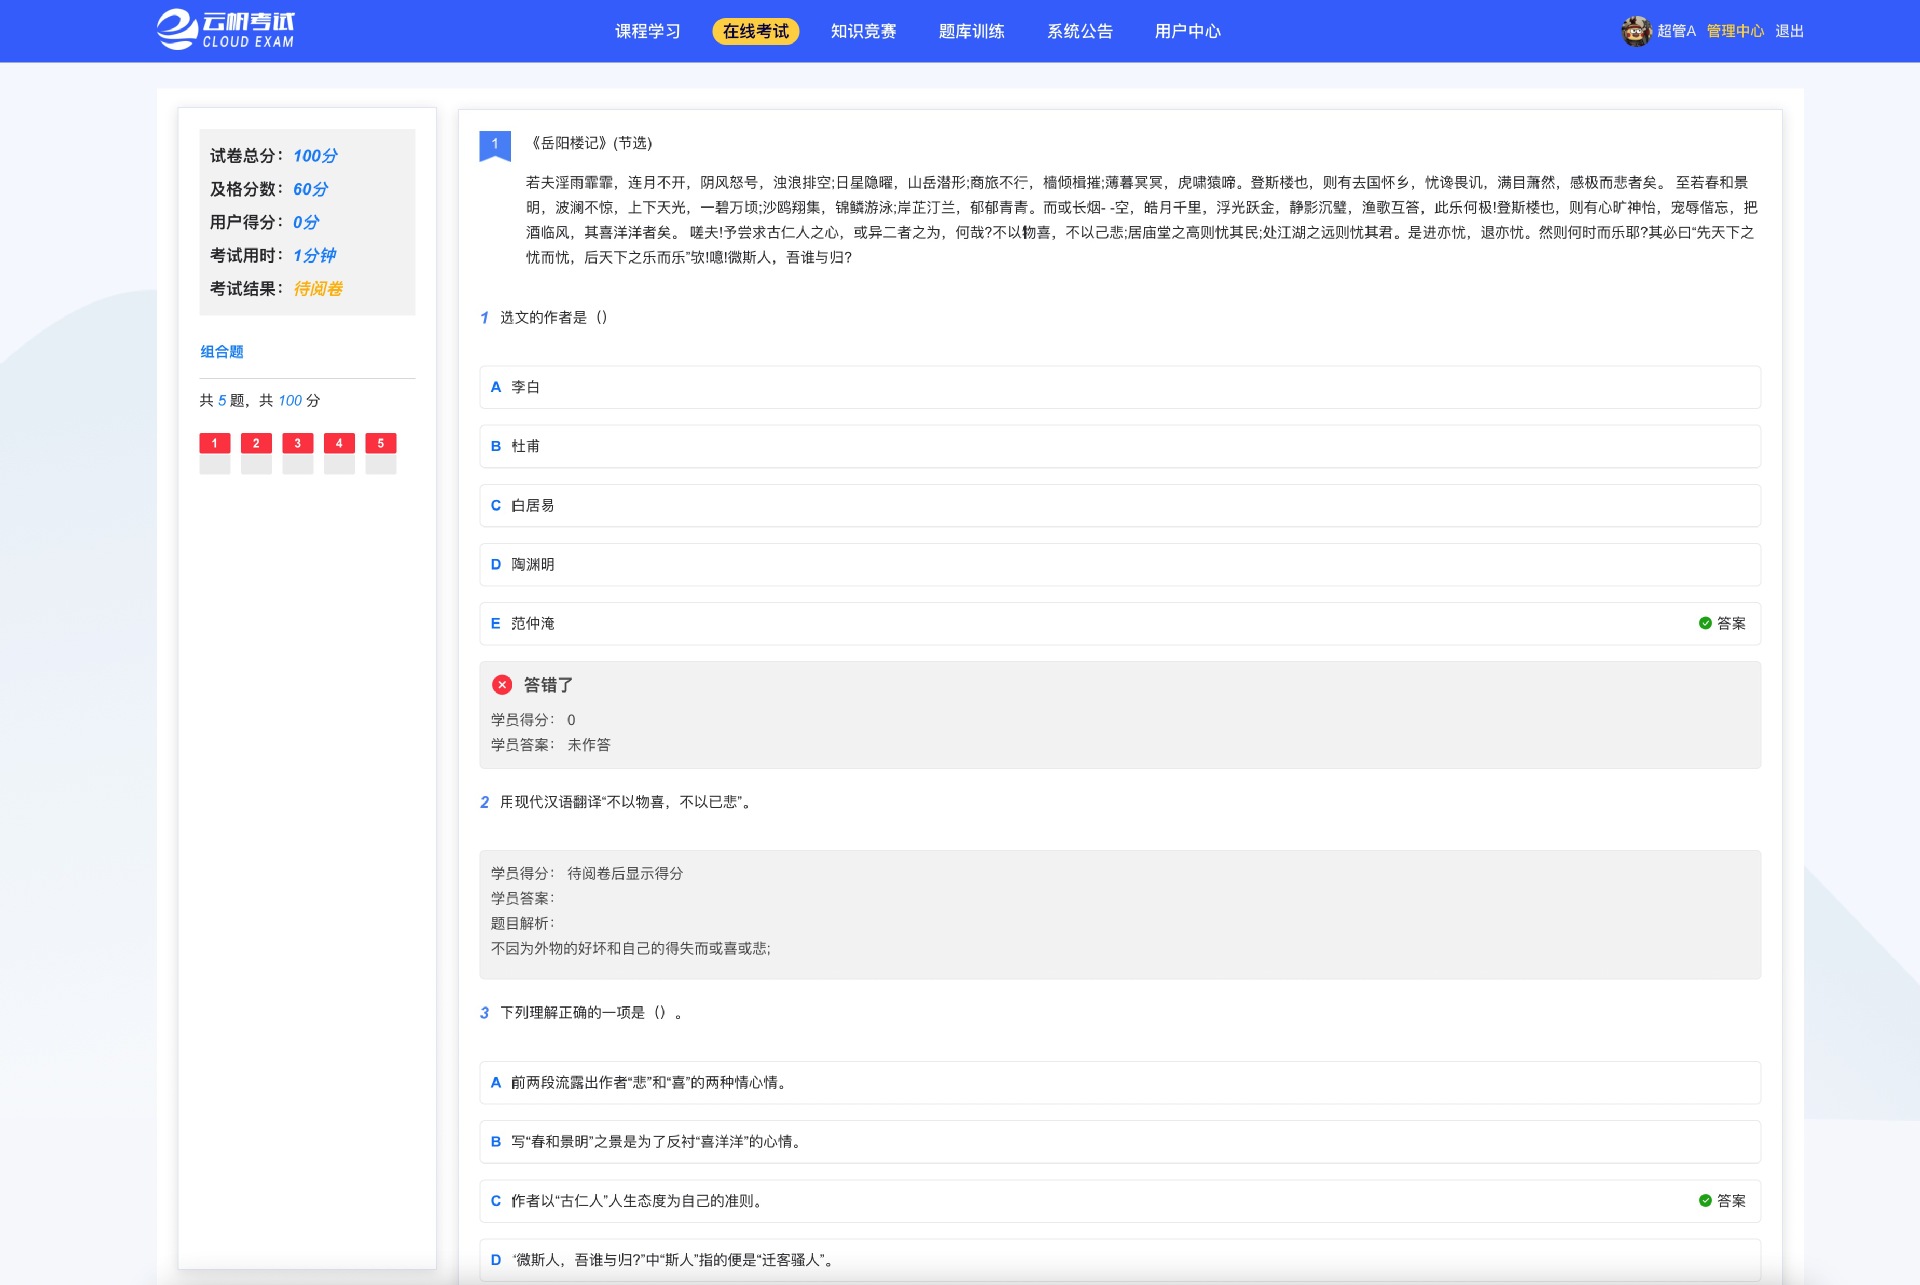Open the 管理中心 link
Screen dimensions: 1920x1285
(1735, 31)
